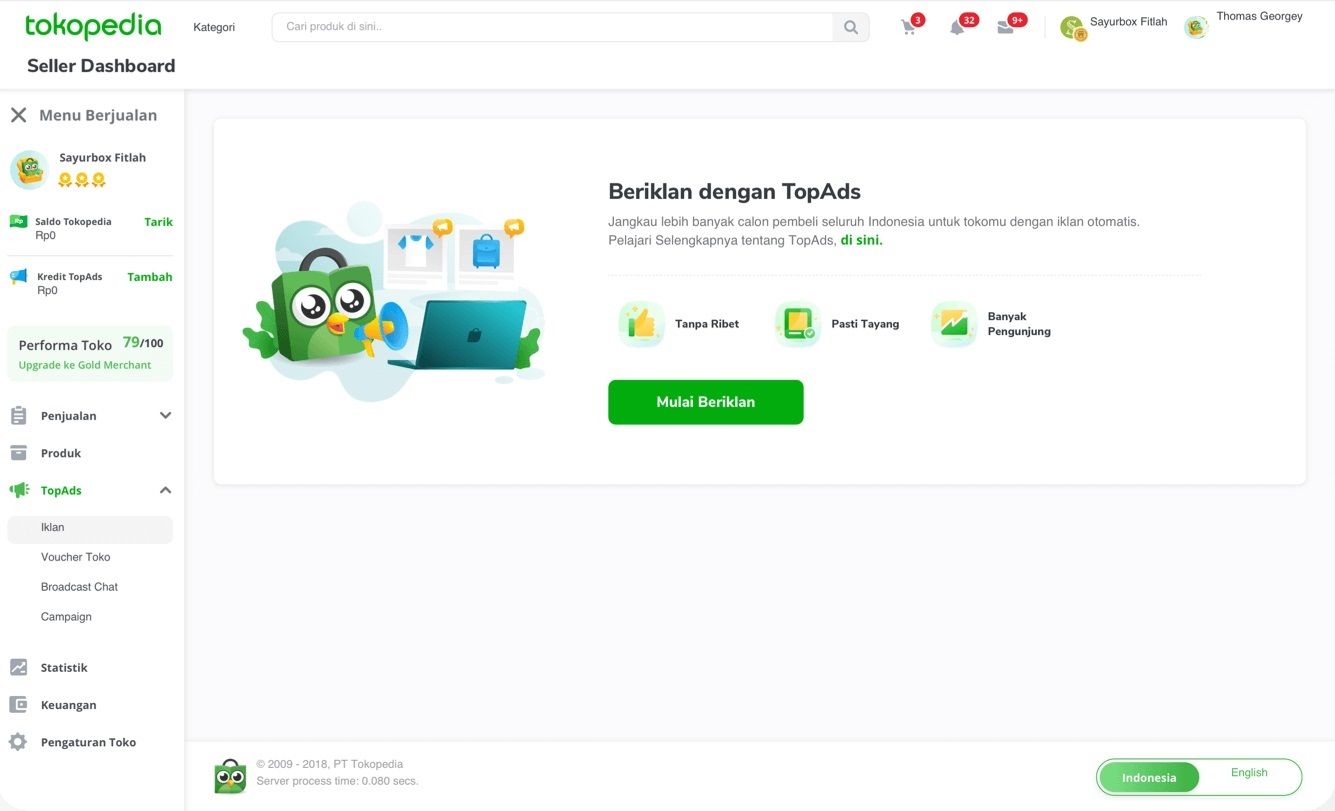
Task: Click the search magnifier icon
Action: [x=851, y=27]
